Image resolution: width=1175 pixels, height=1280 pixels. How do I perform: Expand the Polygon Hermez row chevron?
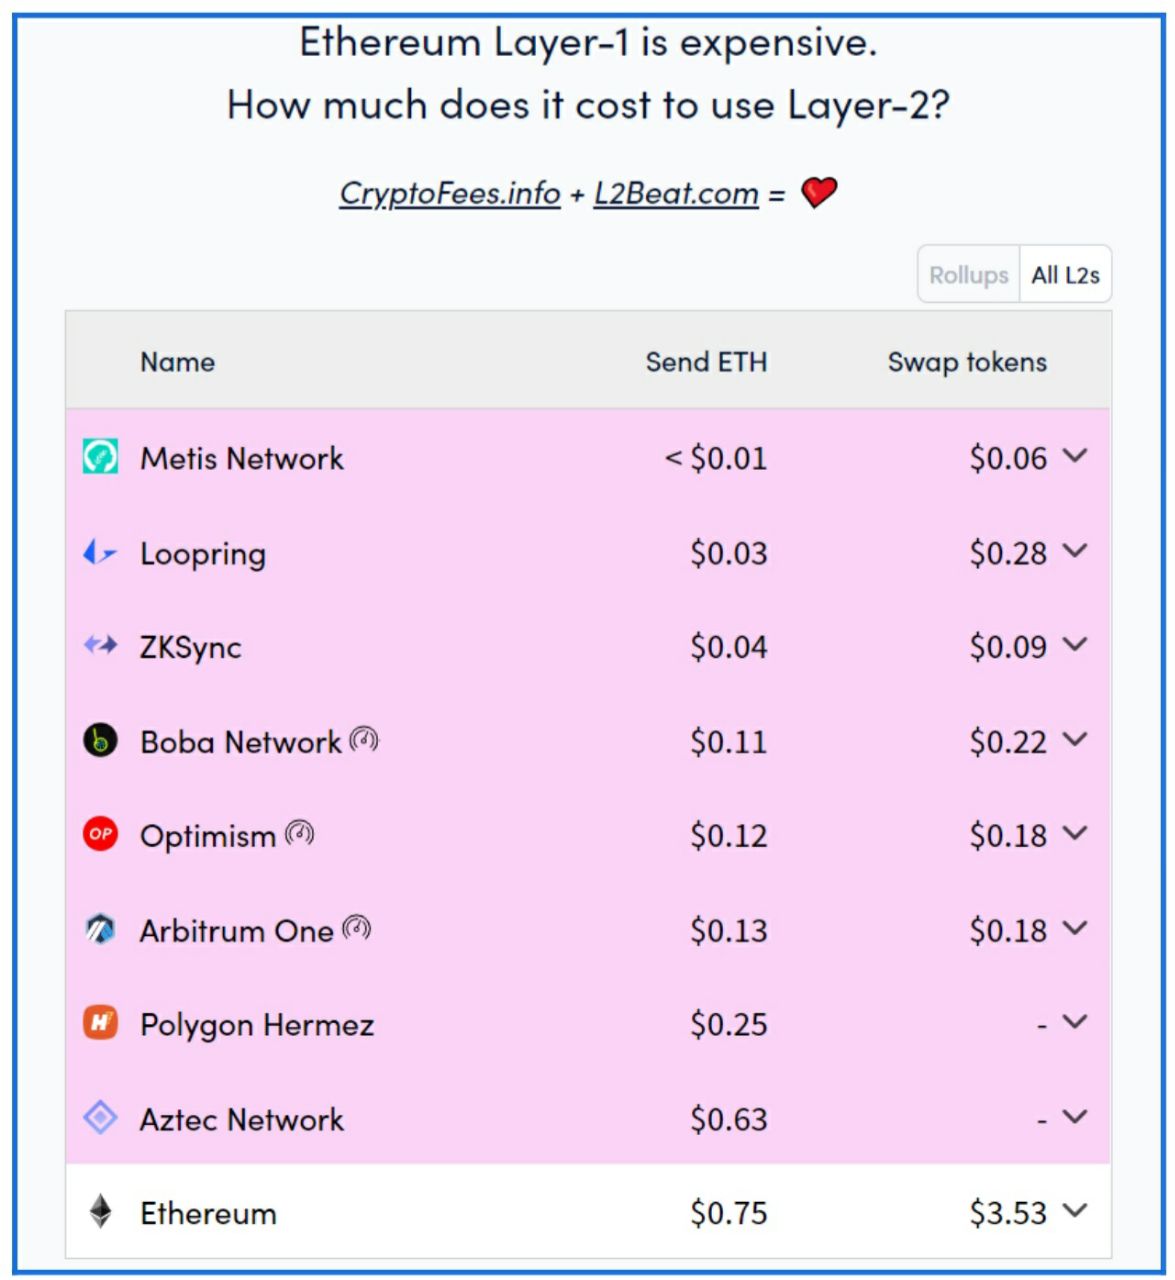click(x=1074, y=1022)
